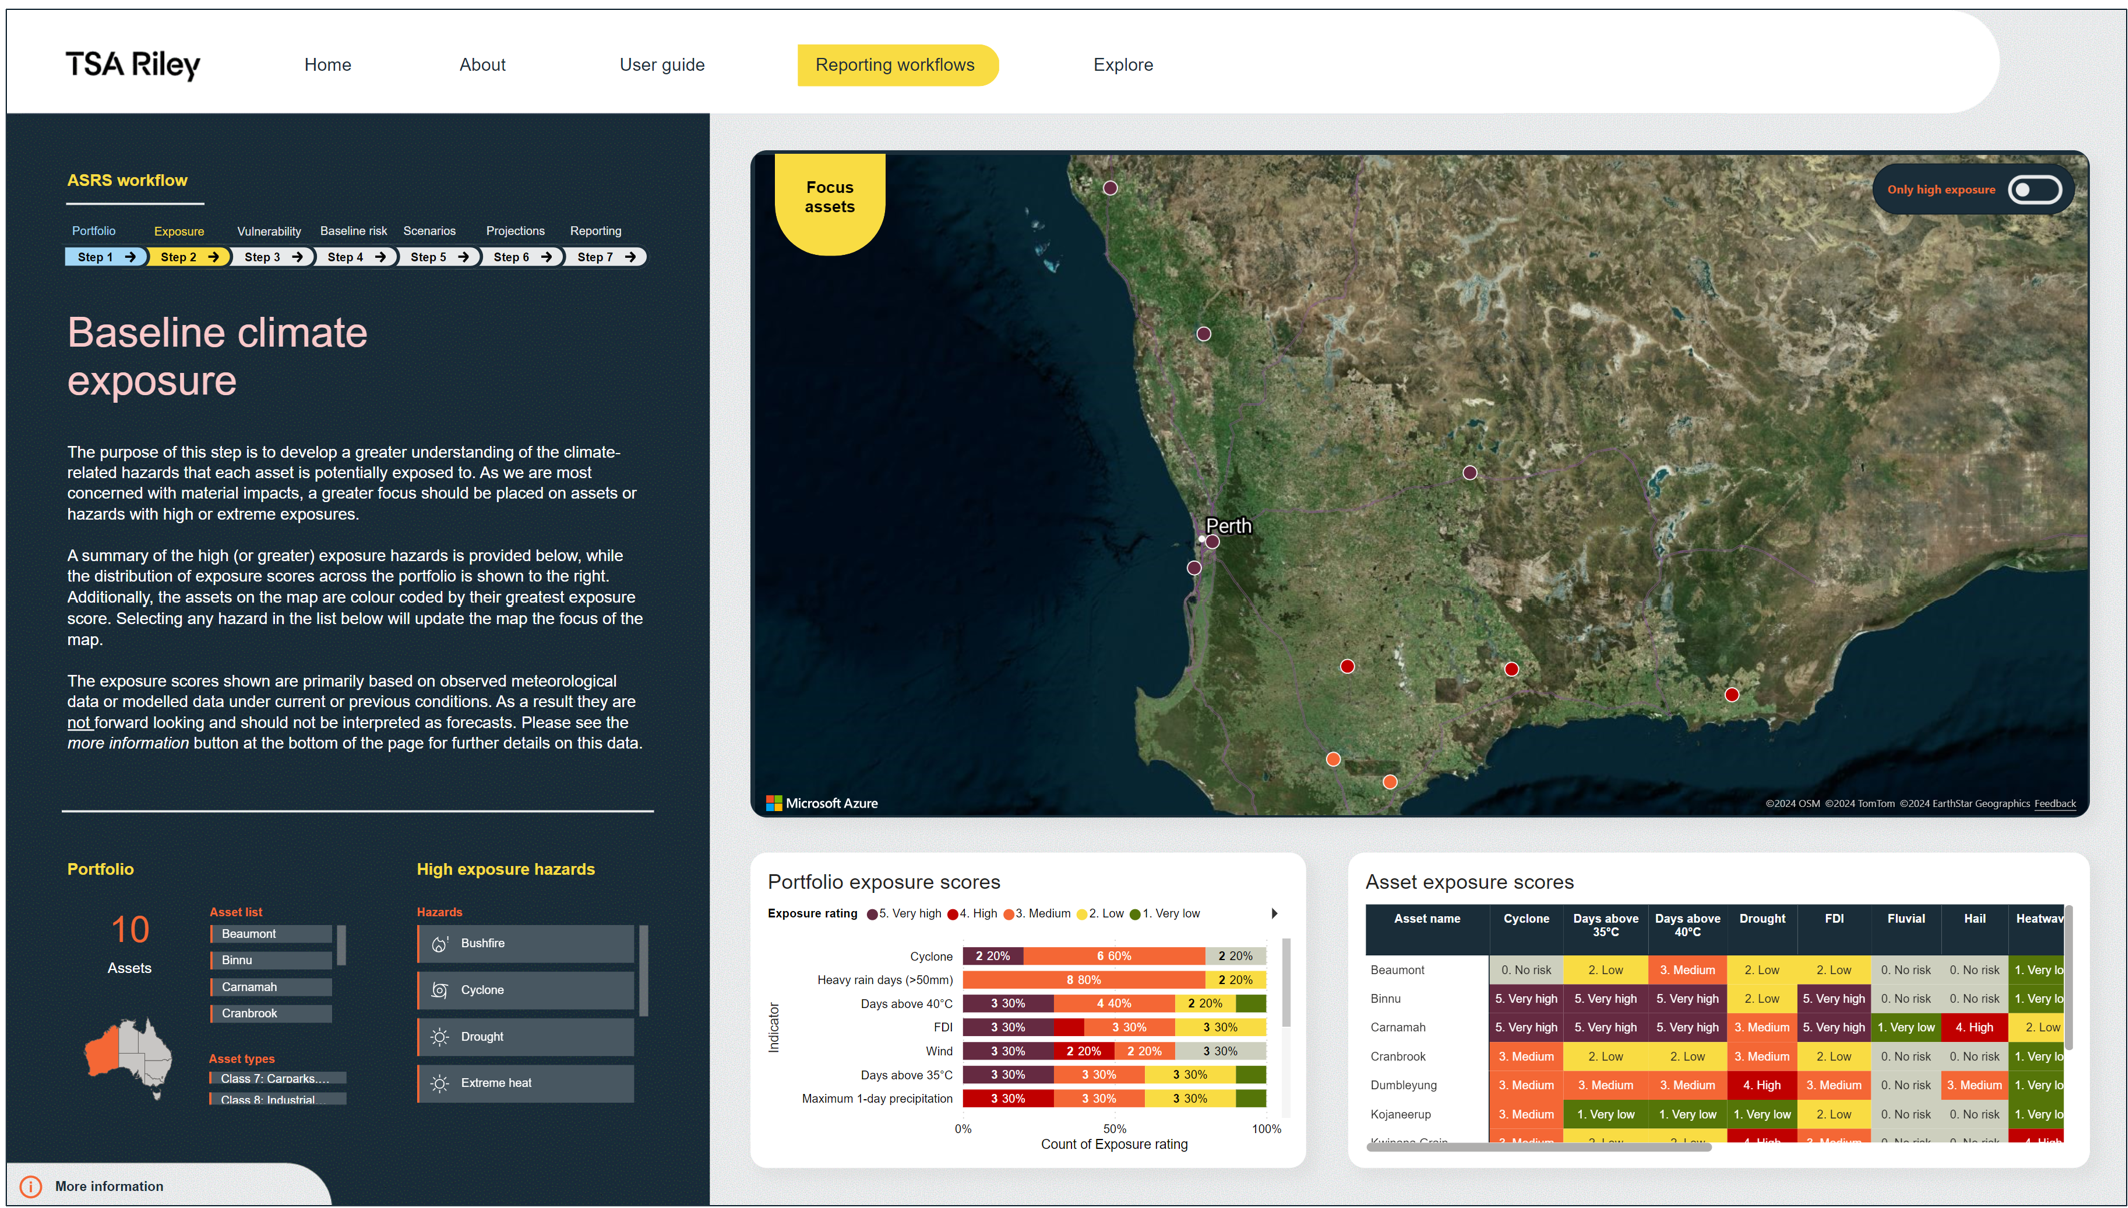Image resolution: width=2128 pixels, height=1208 pixels.
Task: Click the Drought hazard icon
Action: (x=440, y=1037)
